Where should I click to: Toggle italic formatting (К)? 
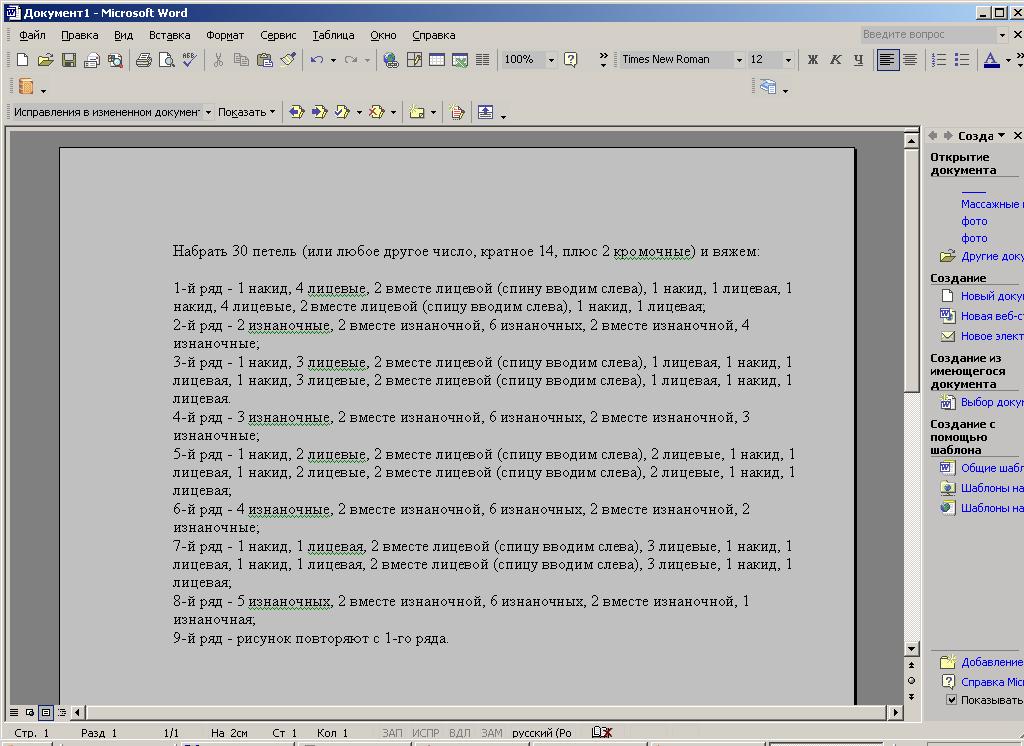pyautogui.click(x=836, y=60)
